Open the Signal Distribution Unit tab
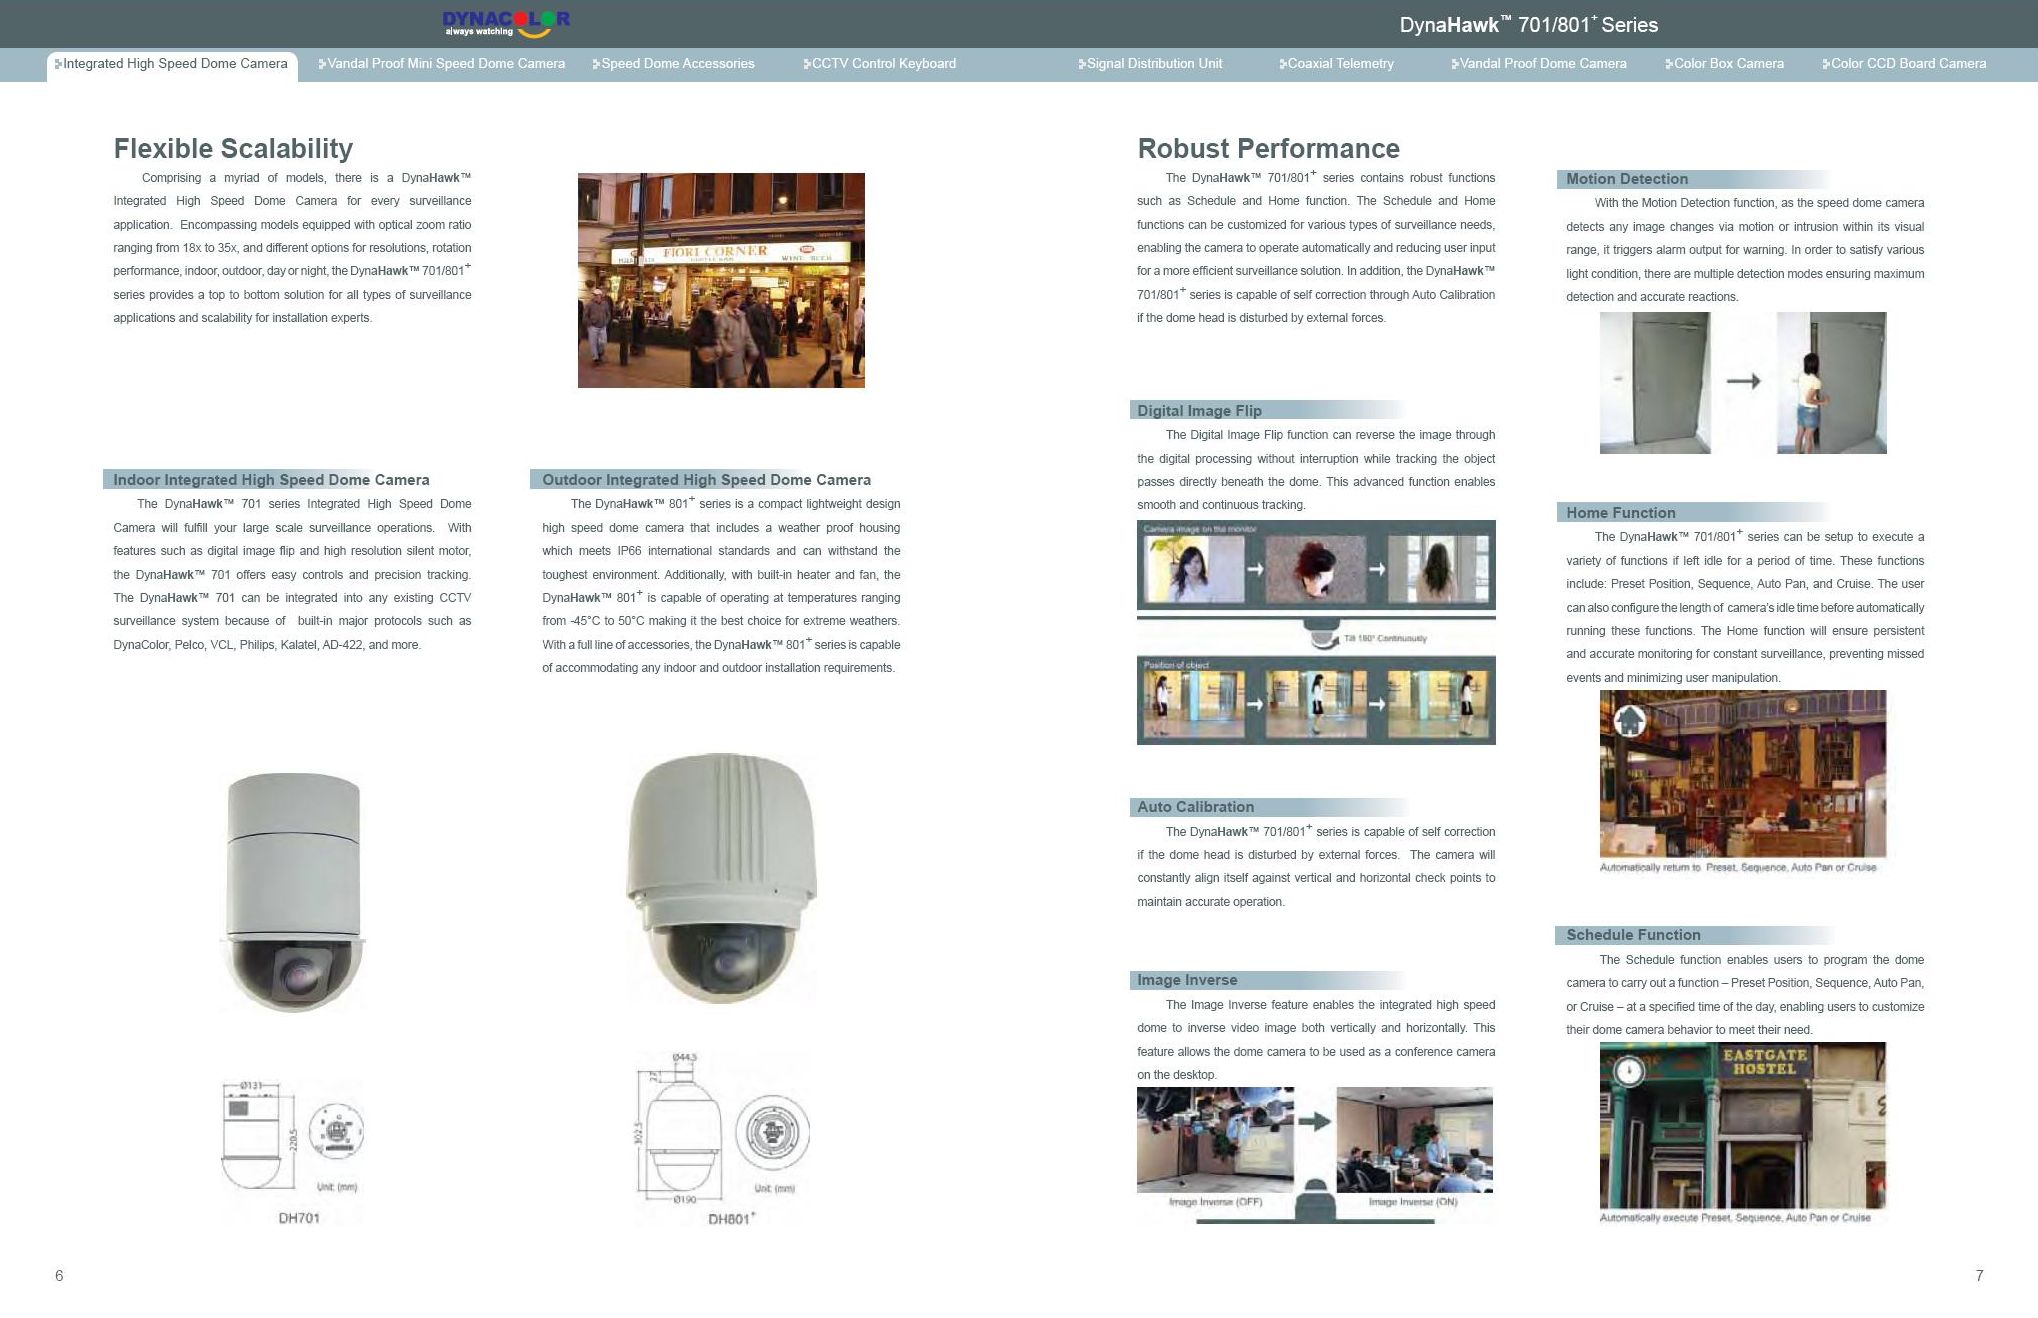The width and height of the screenshot is (2038, 1318). pos(1150,64)
